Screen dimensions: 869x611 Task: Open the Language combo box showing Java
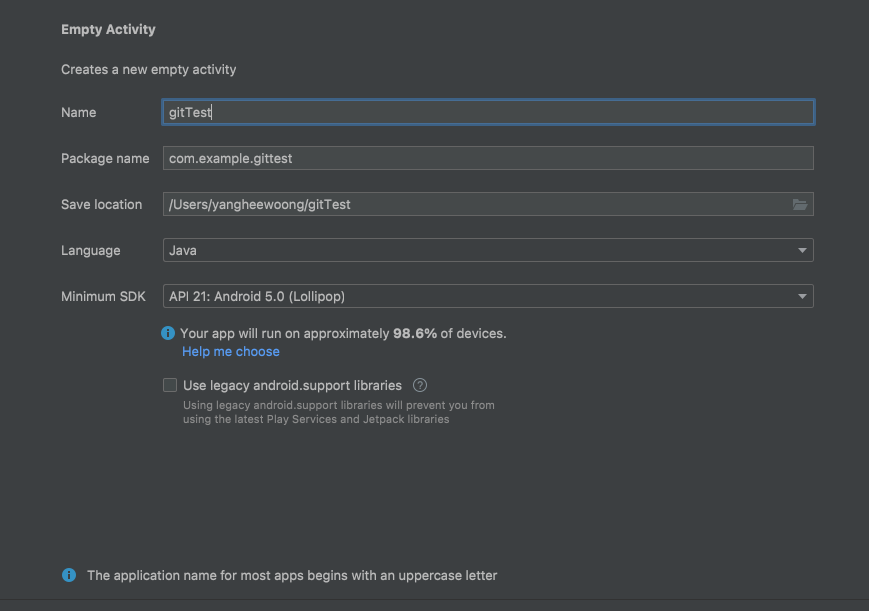coord(480,251)
